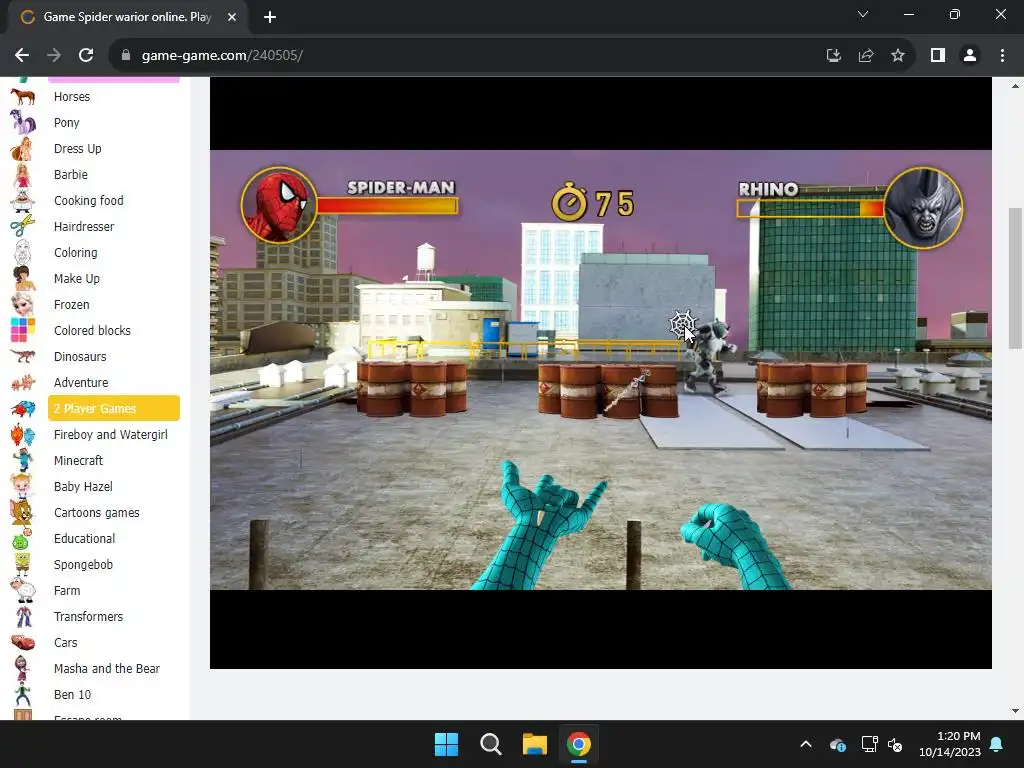This screenshot has height=768, width=1024.
Task: Click the Minecraft character icon
Action: 22,460
